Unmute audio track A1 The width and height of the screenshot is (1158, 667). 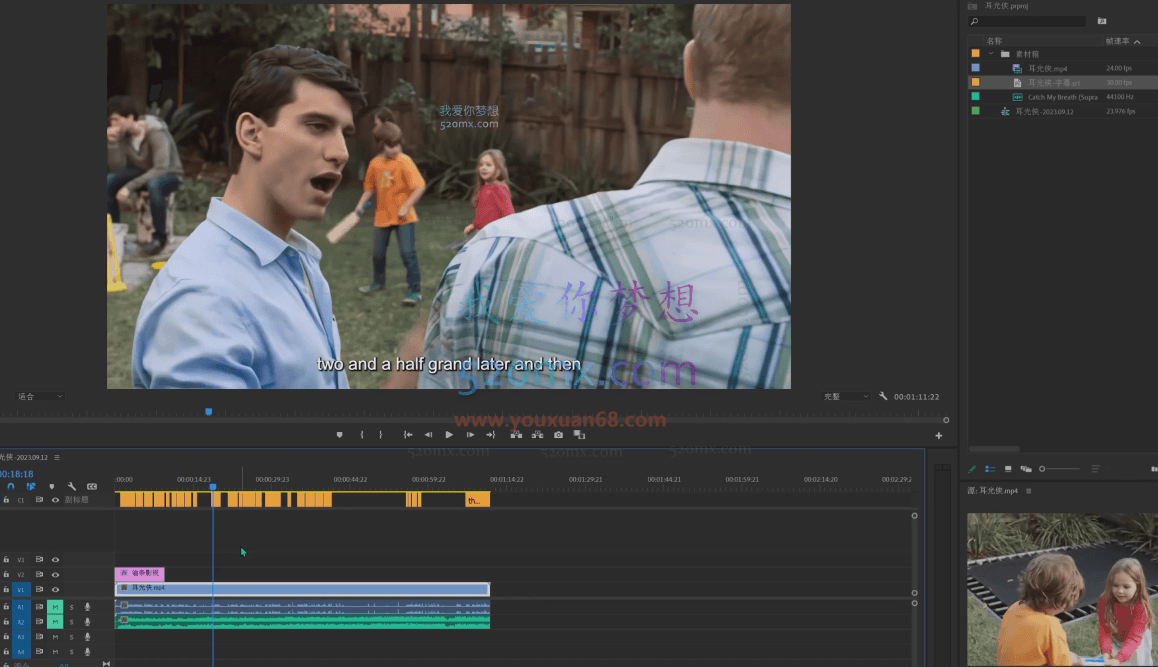pyautogui.click(x=55, y=607)
